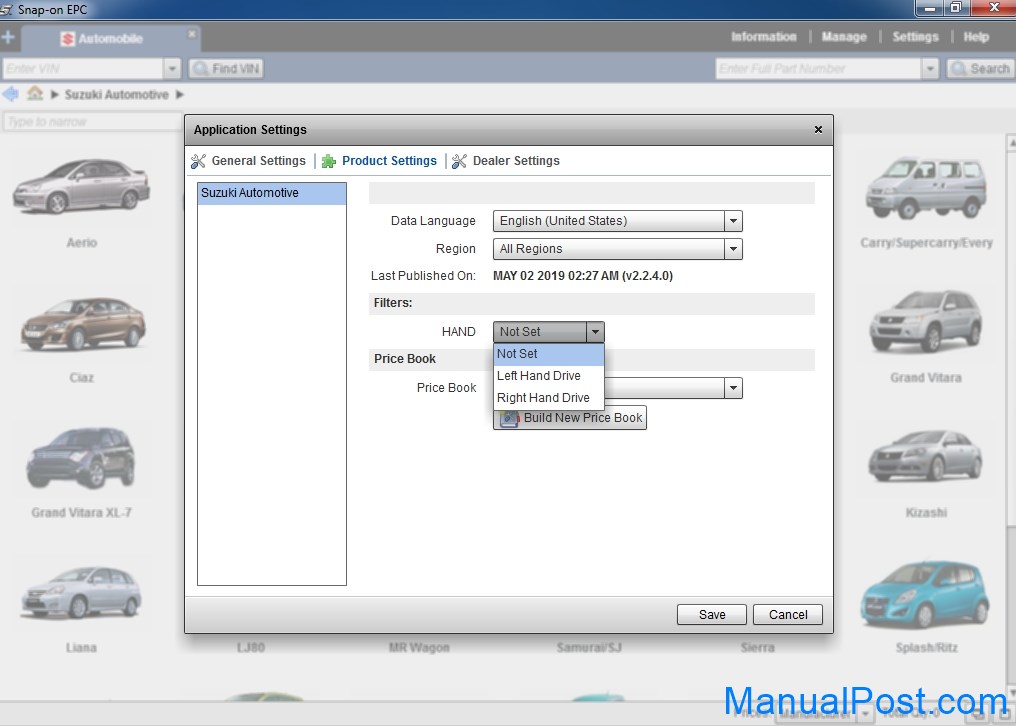Open the Dealer Settings tab

click(x=516, y=161)
